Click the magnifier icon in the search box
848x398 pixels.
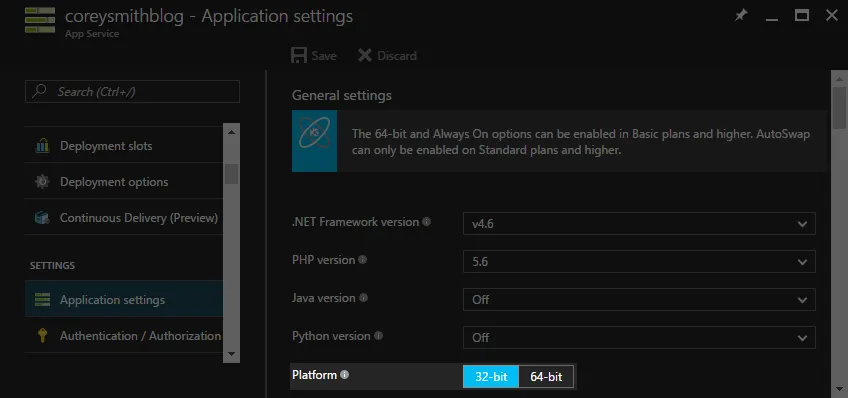[x=39, y=91]
